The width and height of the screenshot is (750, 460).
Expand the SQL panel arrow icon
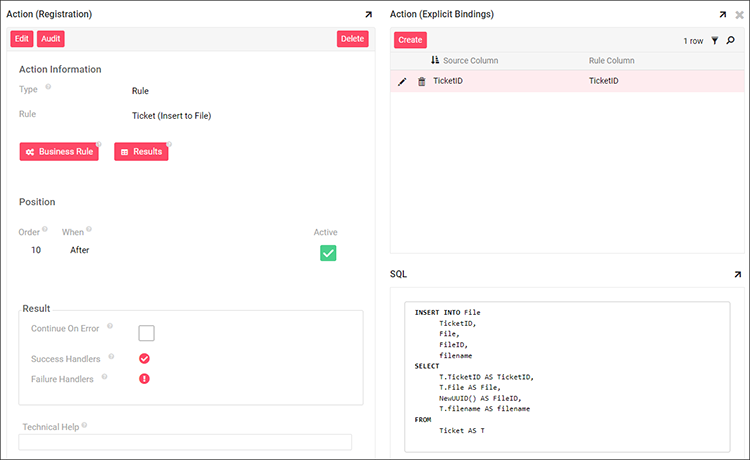tap(737, 274)
